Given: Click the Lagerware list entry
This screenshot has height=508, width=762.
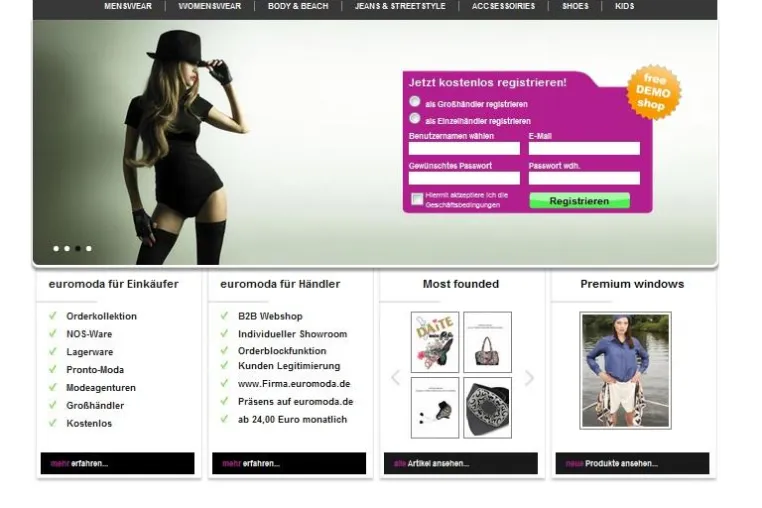Looking at the screenshot, I should 90,352.
